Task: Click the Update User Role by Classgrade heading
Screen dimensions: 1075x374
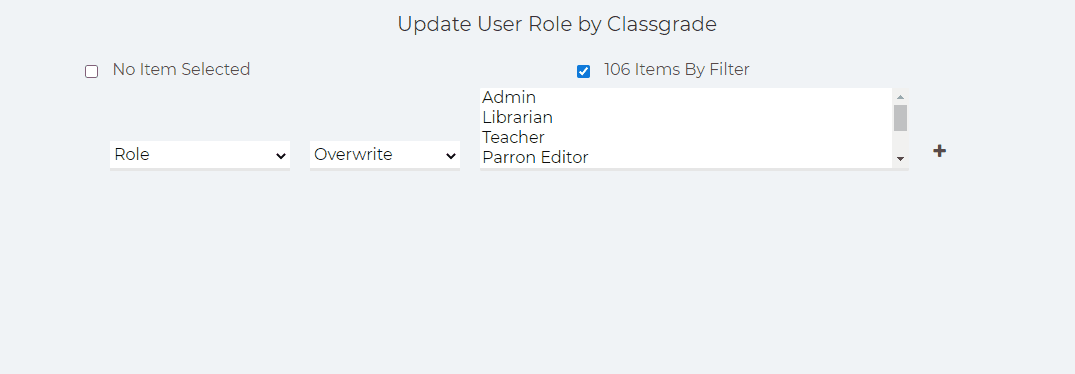Action: coord(557,24)
